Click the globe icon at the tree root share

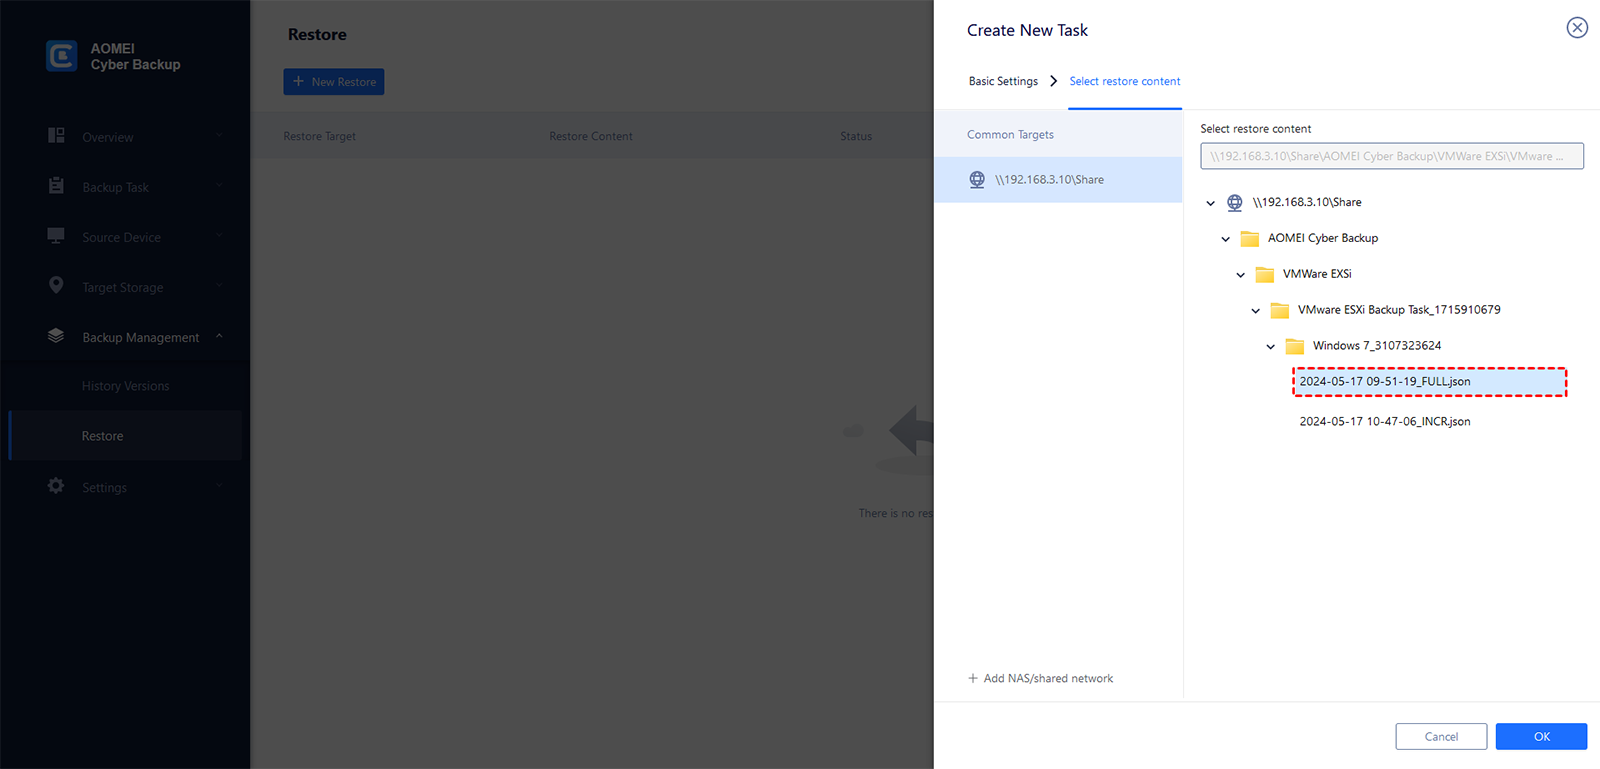coord(1235,202)
